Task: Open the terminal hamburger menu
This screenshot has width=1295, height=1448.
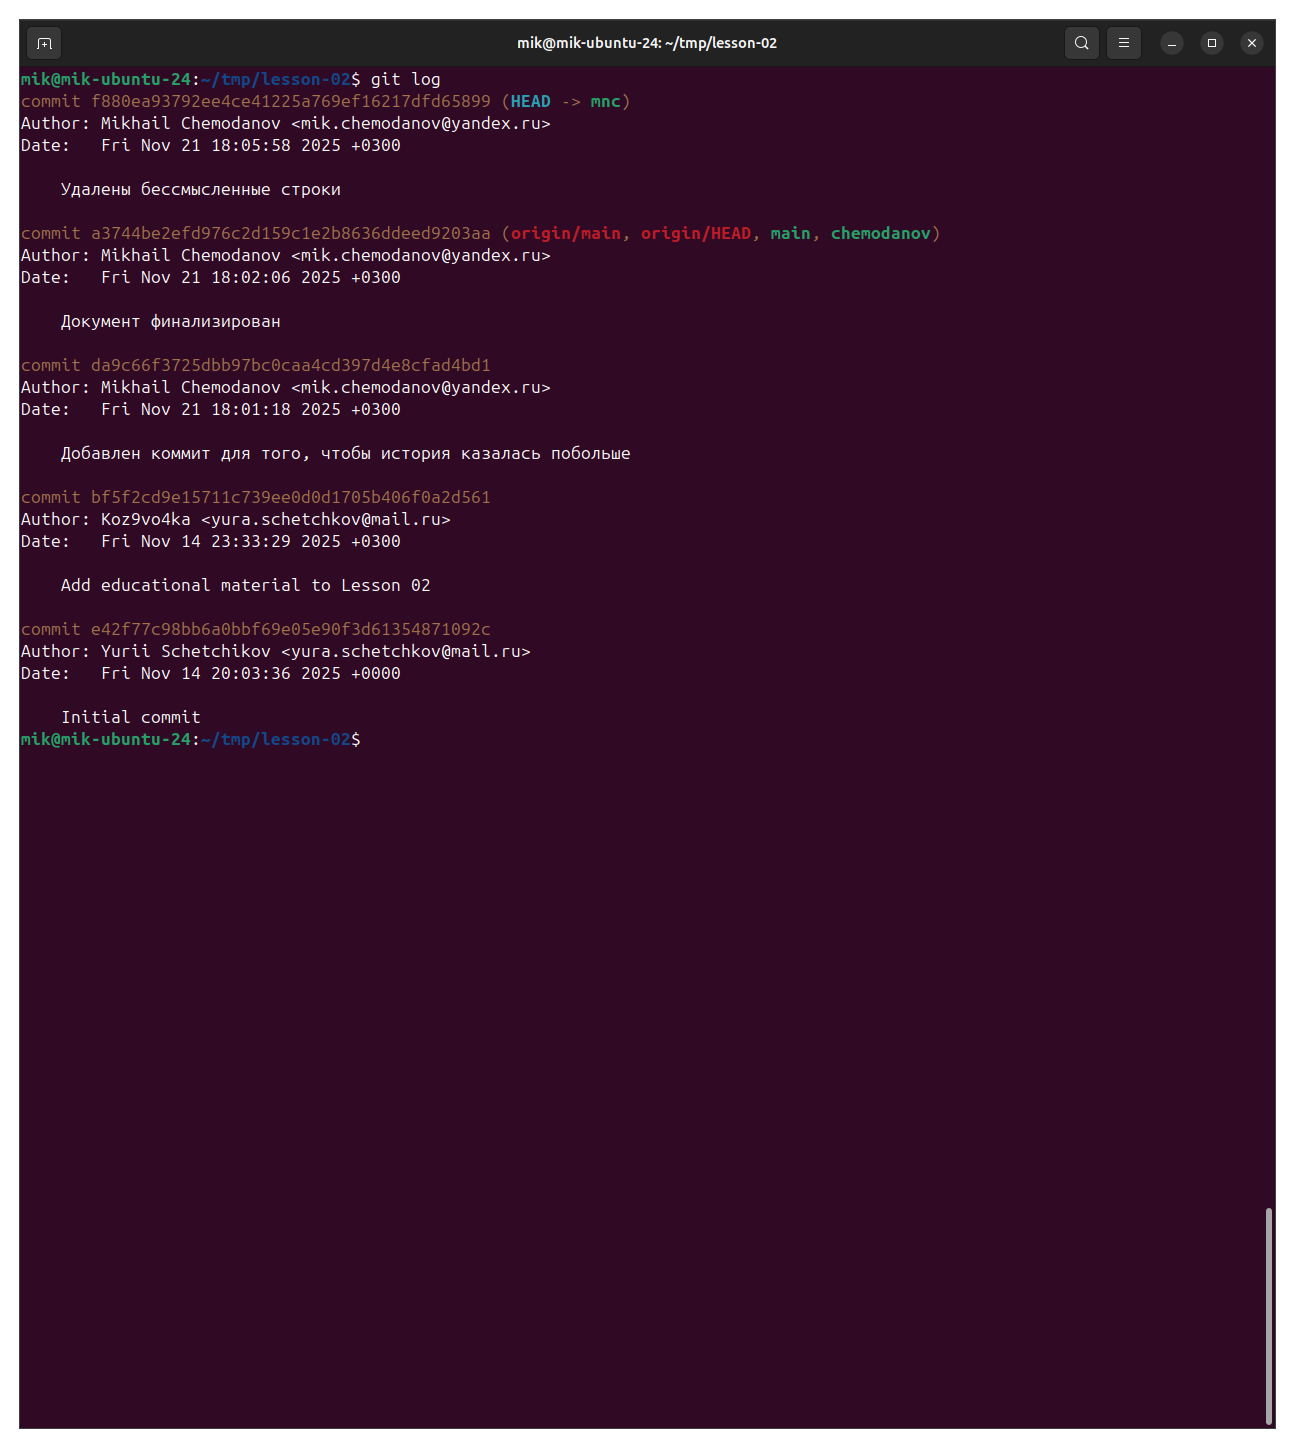Action: [x=1123, y=43]
